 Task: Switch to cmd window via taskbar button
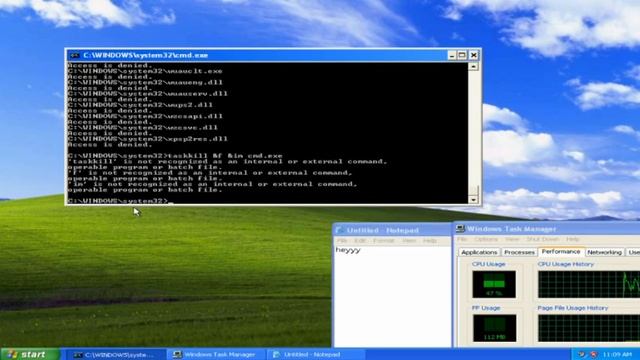[116, 355]
